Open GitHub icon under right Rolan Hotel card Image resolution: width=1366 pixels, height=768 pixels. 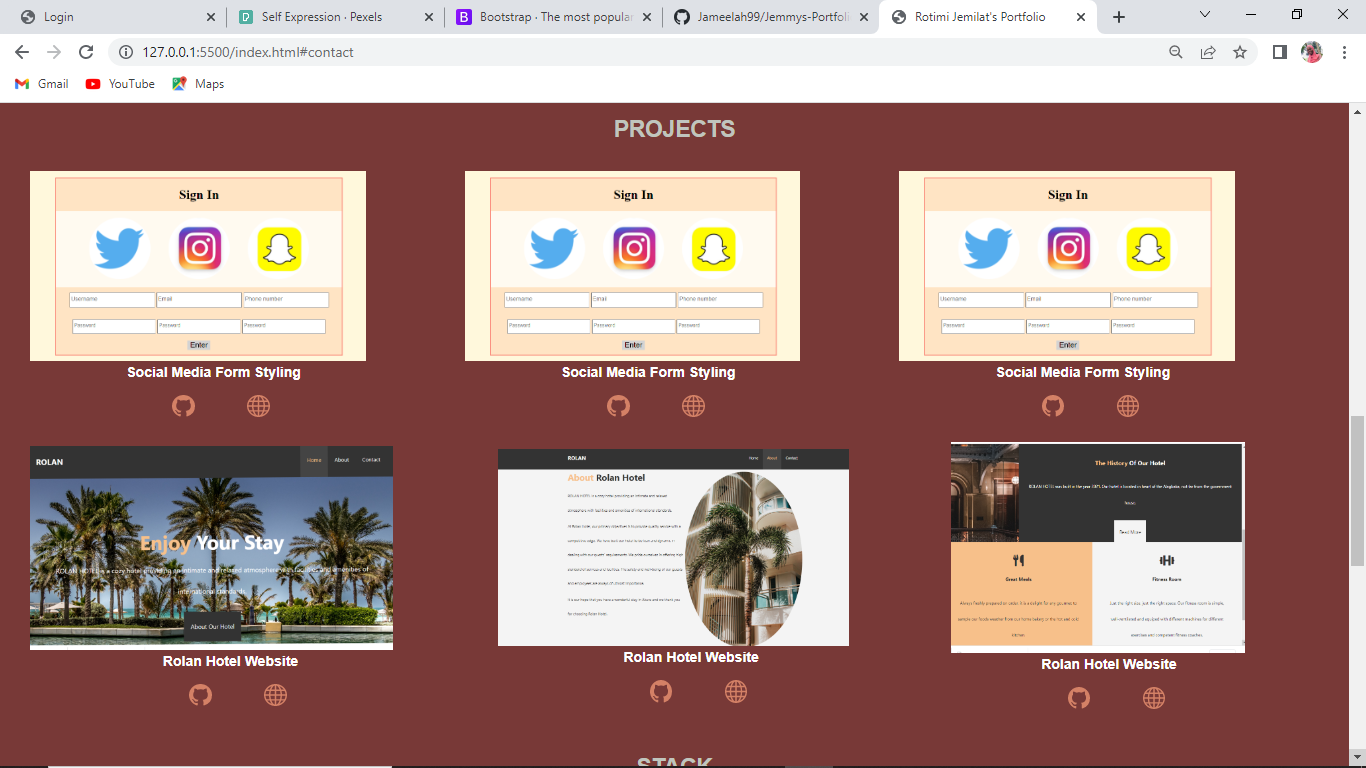(x=1078, y=698)
